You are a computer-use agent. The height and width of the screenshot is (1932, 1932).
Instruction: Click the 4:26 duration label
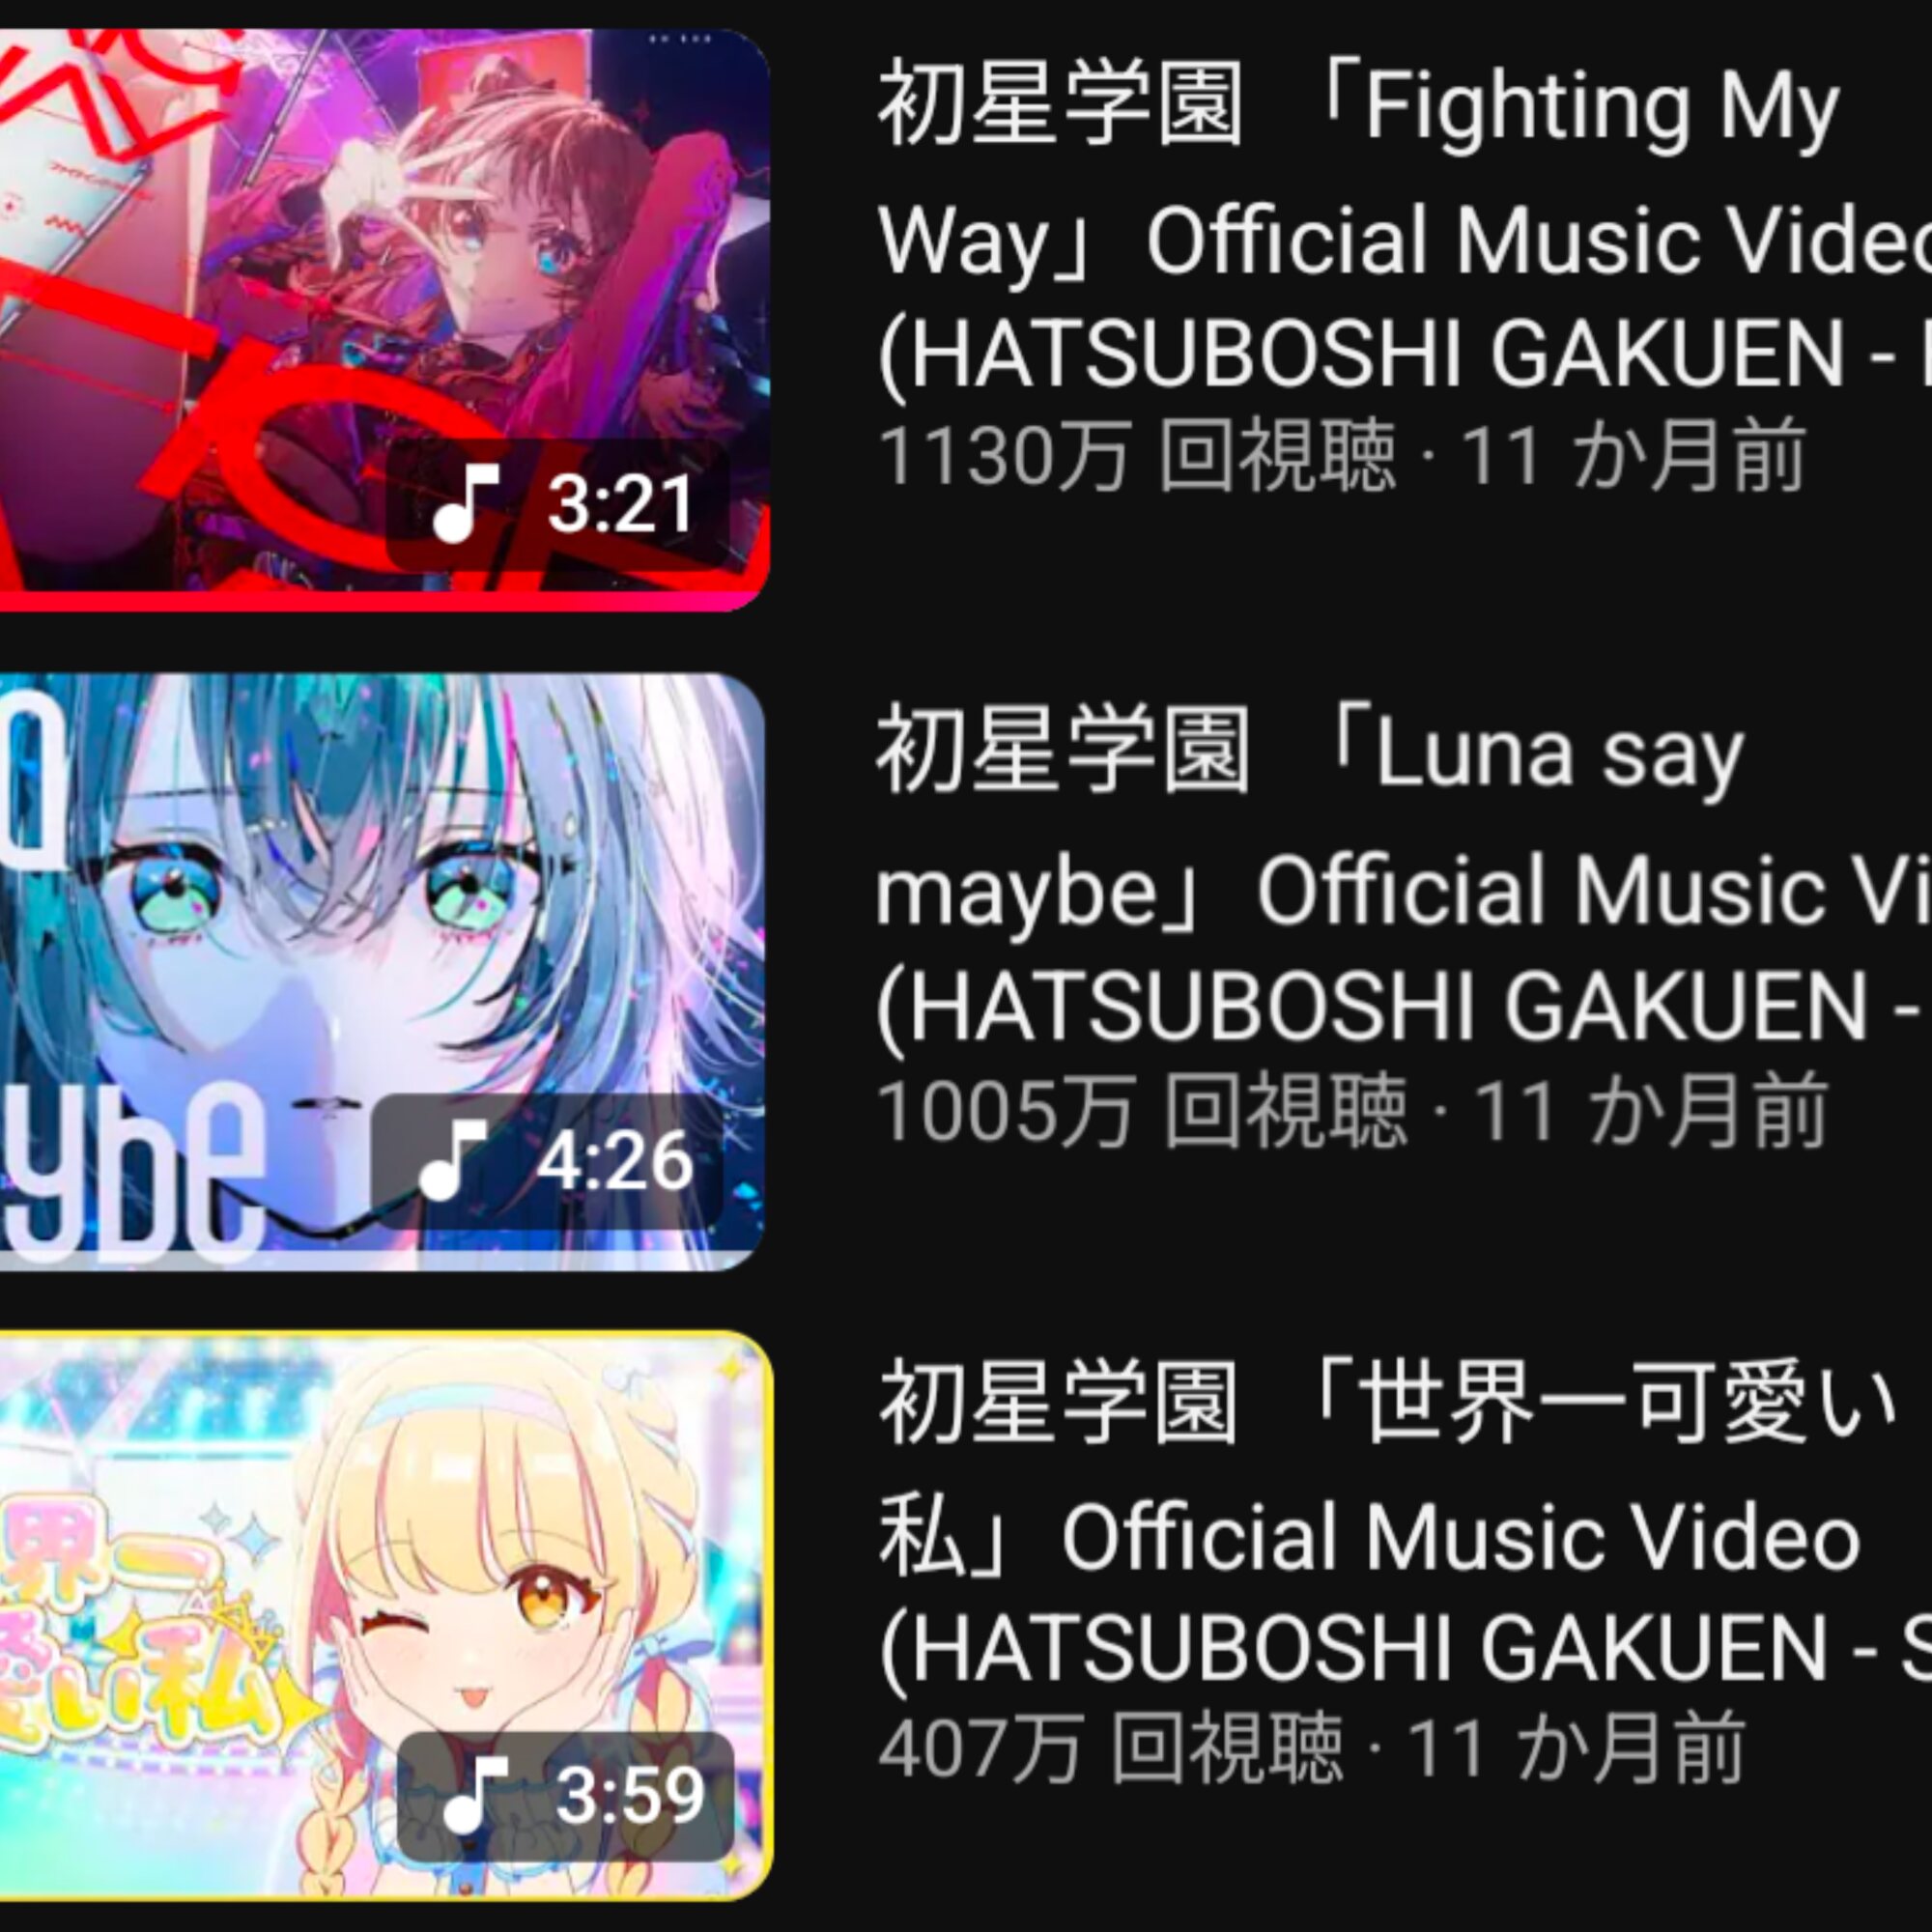tap(614, 1161)
